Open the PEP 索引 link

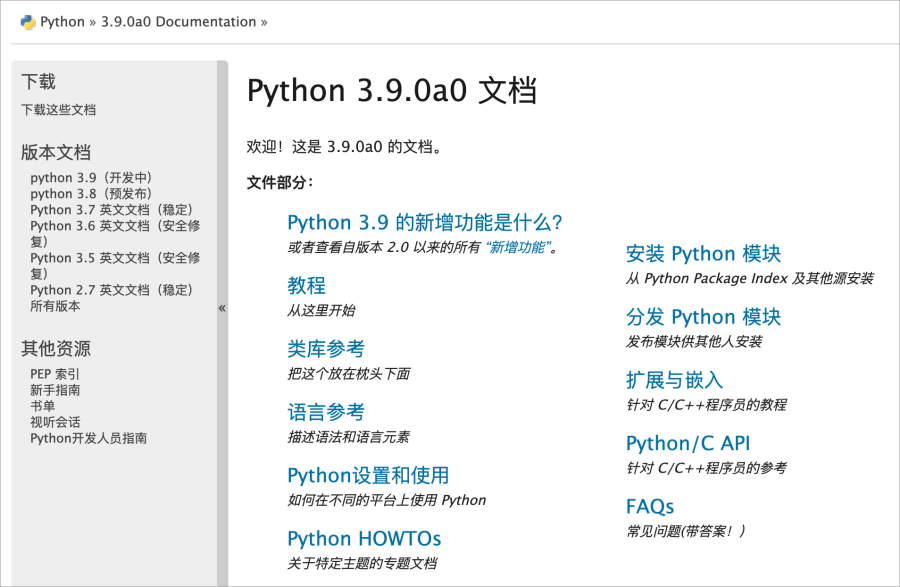pos(55,374)
